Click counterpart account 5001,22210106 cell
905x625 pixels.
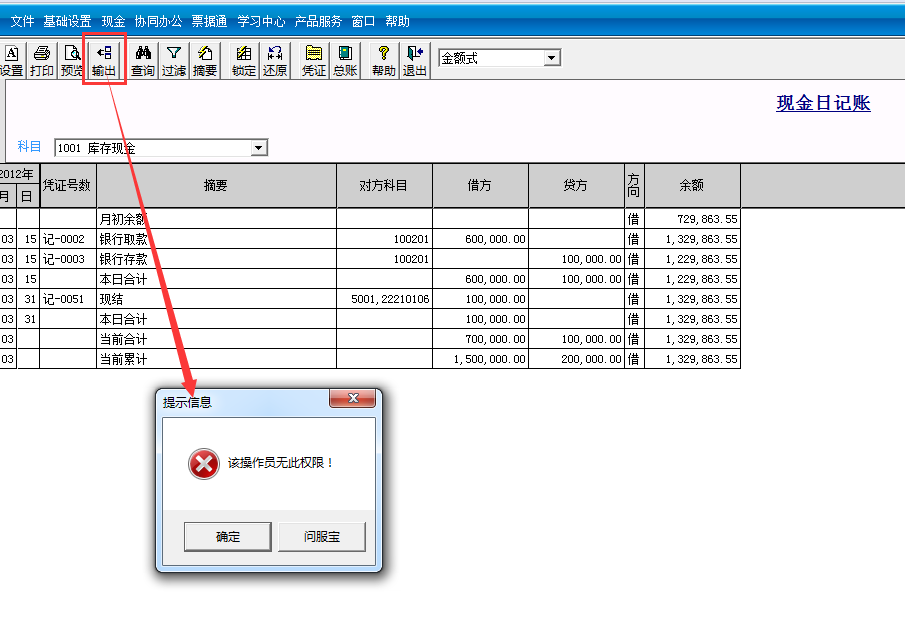(x=384, y=299)
